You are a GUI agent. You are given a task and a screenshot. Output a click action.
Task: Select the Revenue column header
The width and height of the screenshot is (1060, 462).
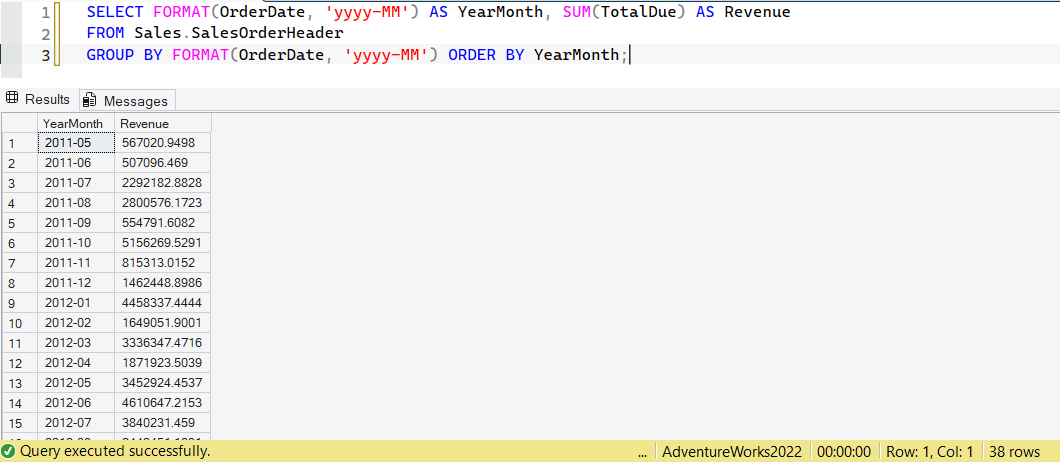pyautogui.click(x=162, y=124)
